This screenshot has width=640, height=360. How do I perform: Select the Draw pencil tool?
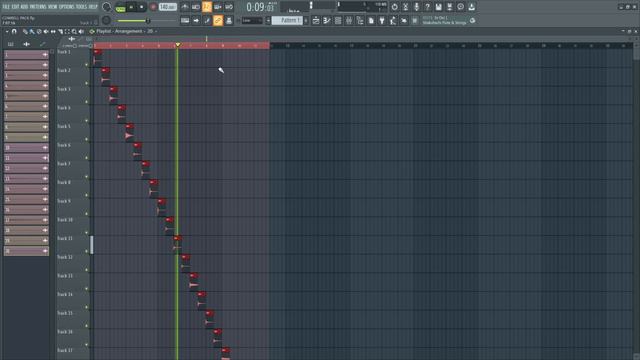(x=25, y=31)
